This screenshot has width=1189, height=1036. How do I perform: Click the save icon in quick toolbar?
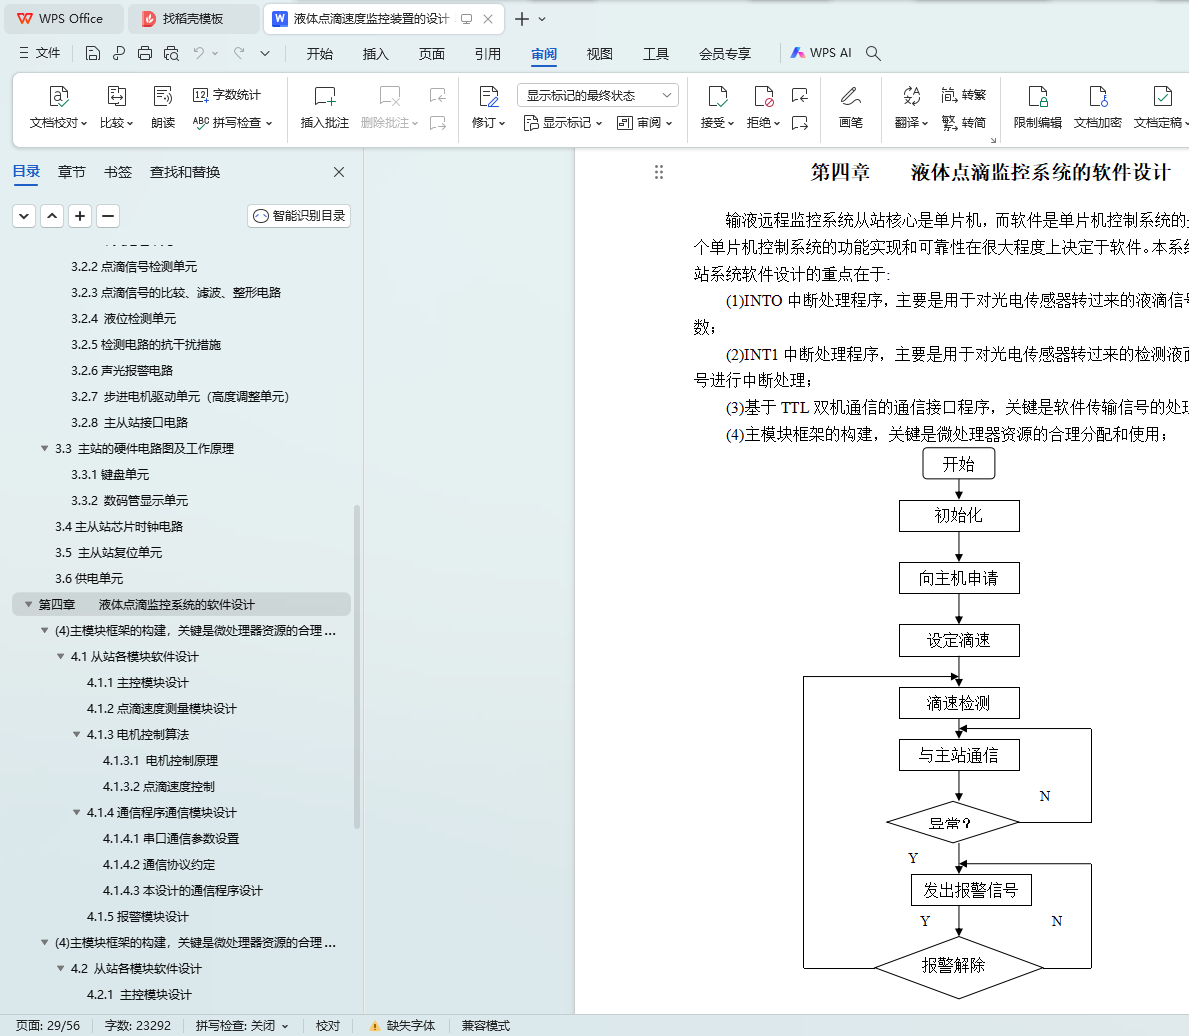[x=93, y=53]
